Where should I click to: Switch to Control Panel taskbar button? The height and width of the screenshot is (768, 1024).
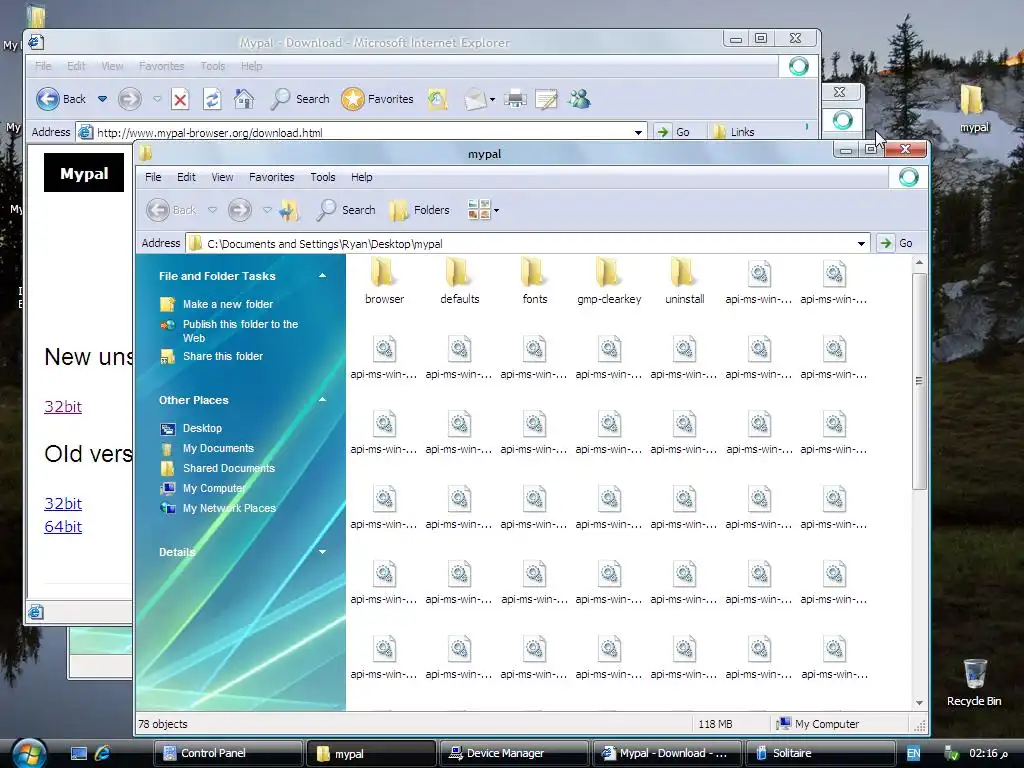pyautogui.click(x=229, y=754)
